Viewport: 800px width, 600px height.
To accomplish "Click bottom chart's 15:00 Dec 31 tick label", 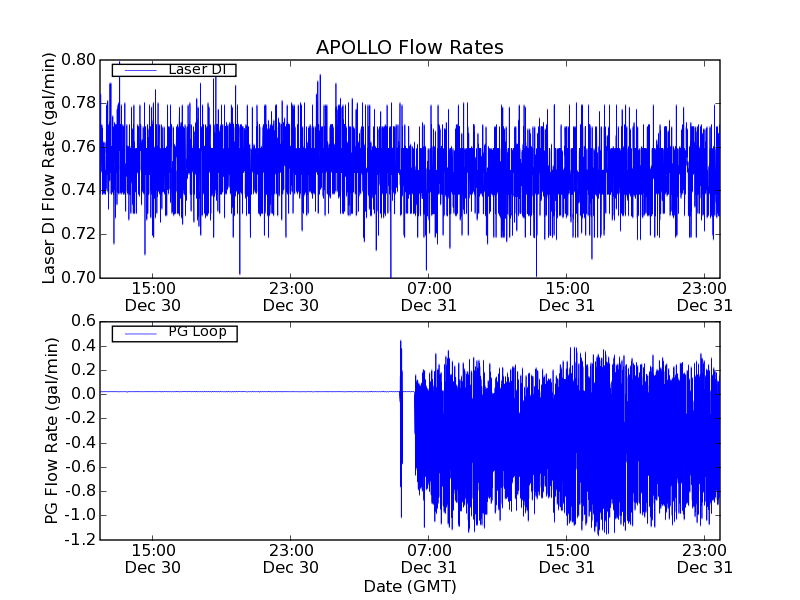I will (x=567, y=559).
